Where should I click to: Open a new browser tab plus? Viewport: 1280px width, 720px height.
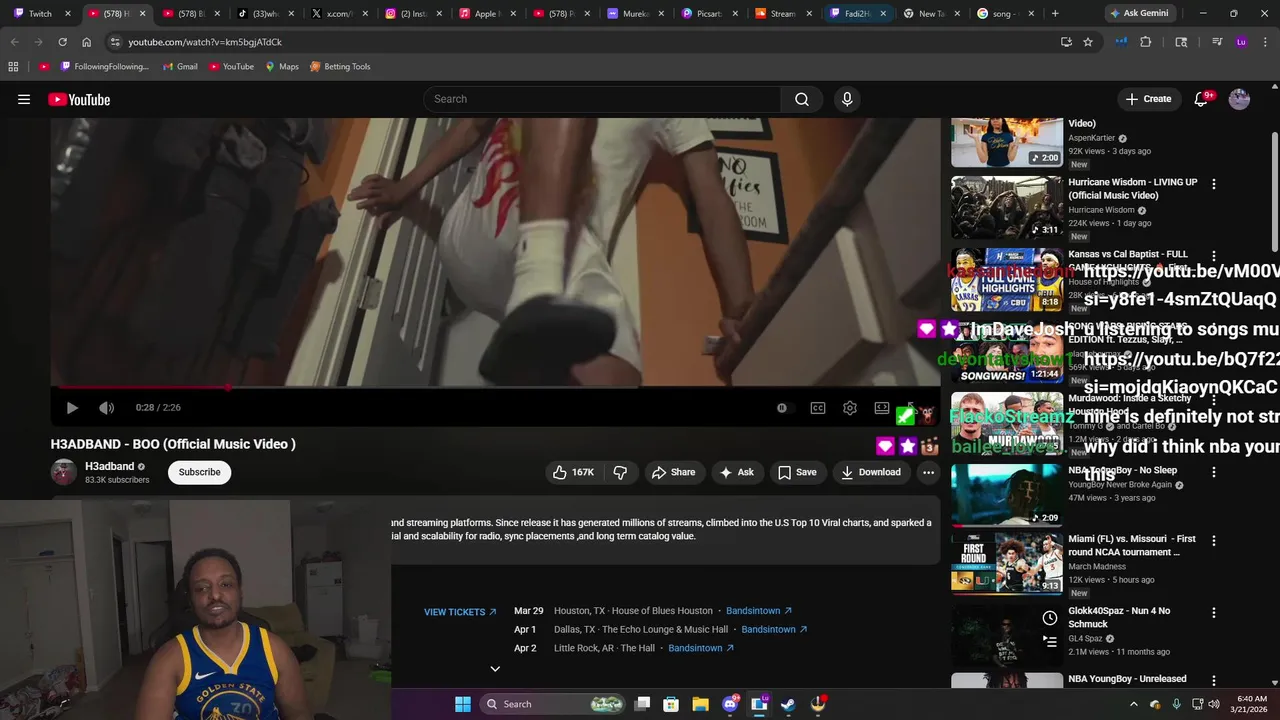click(x=1055, y=14)
